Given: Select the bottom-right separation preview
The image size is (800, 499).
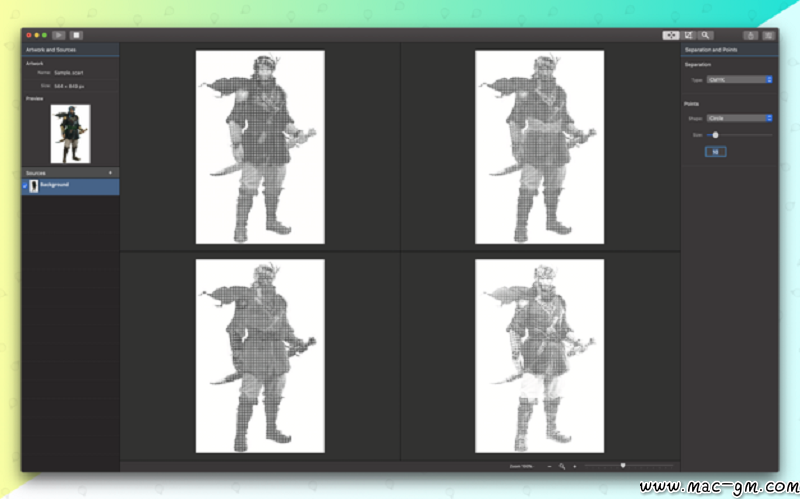Looking at the screenshot, I should point(539,356).
